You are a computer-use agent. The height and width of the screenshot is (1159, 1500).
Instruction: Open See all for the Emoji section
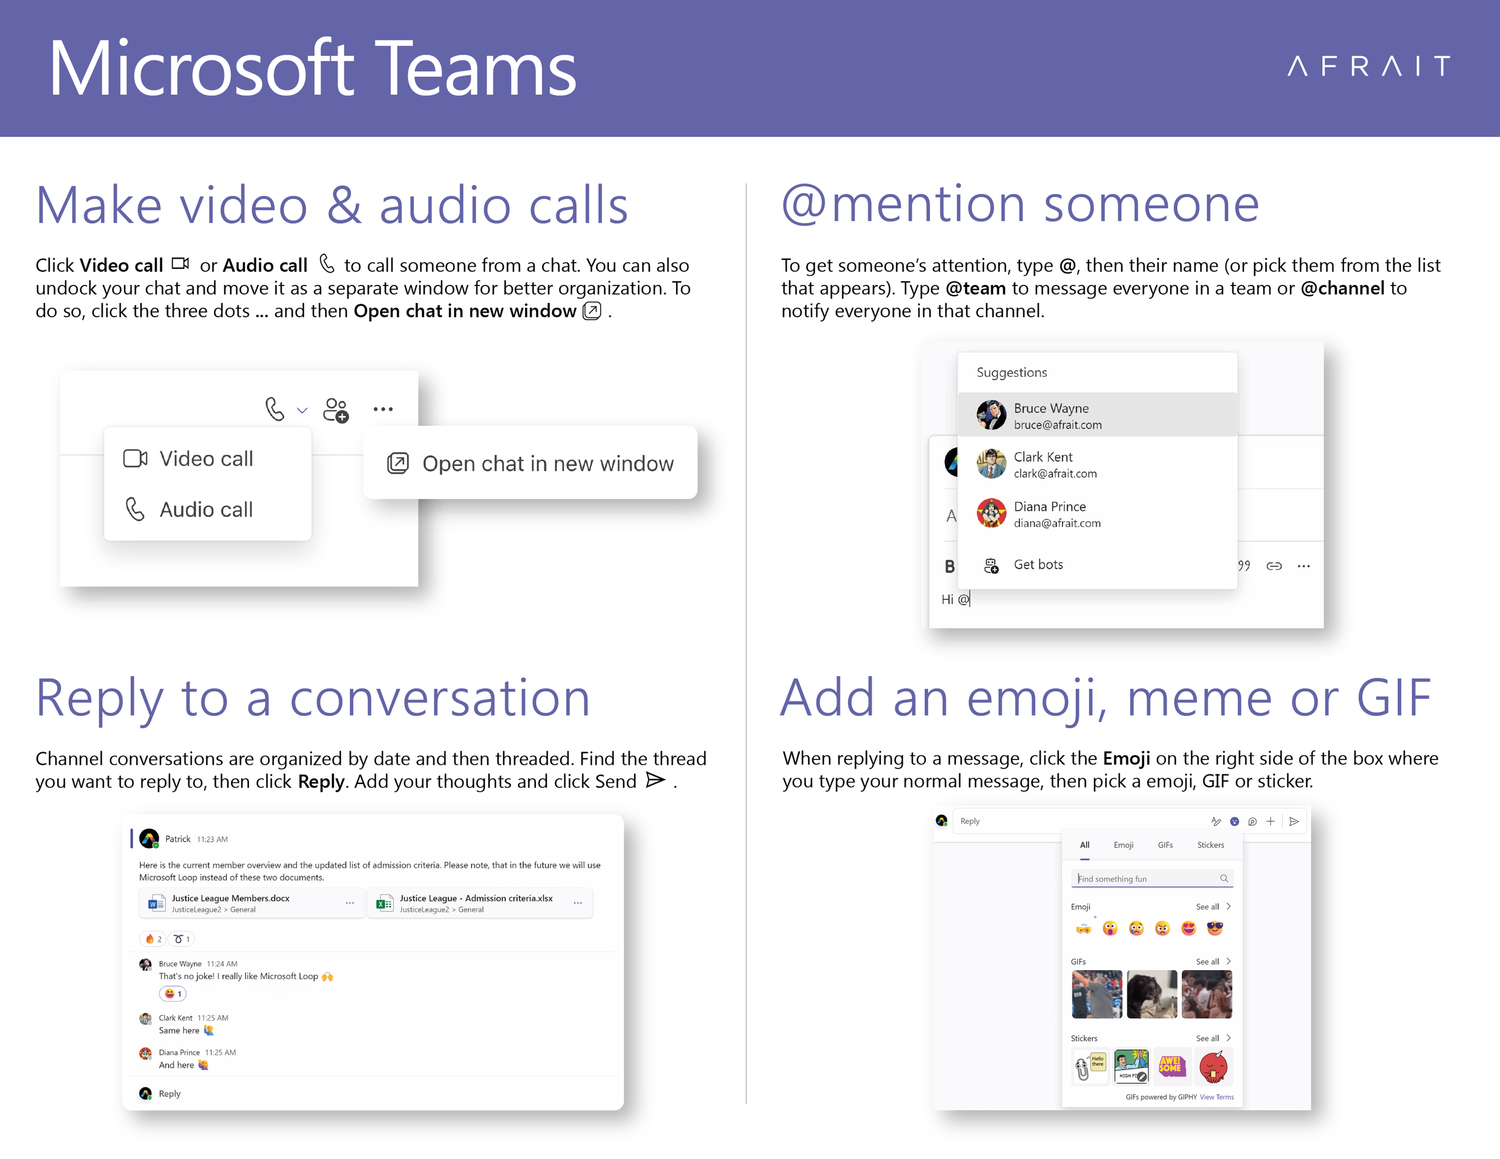1208,906
